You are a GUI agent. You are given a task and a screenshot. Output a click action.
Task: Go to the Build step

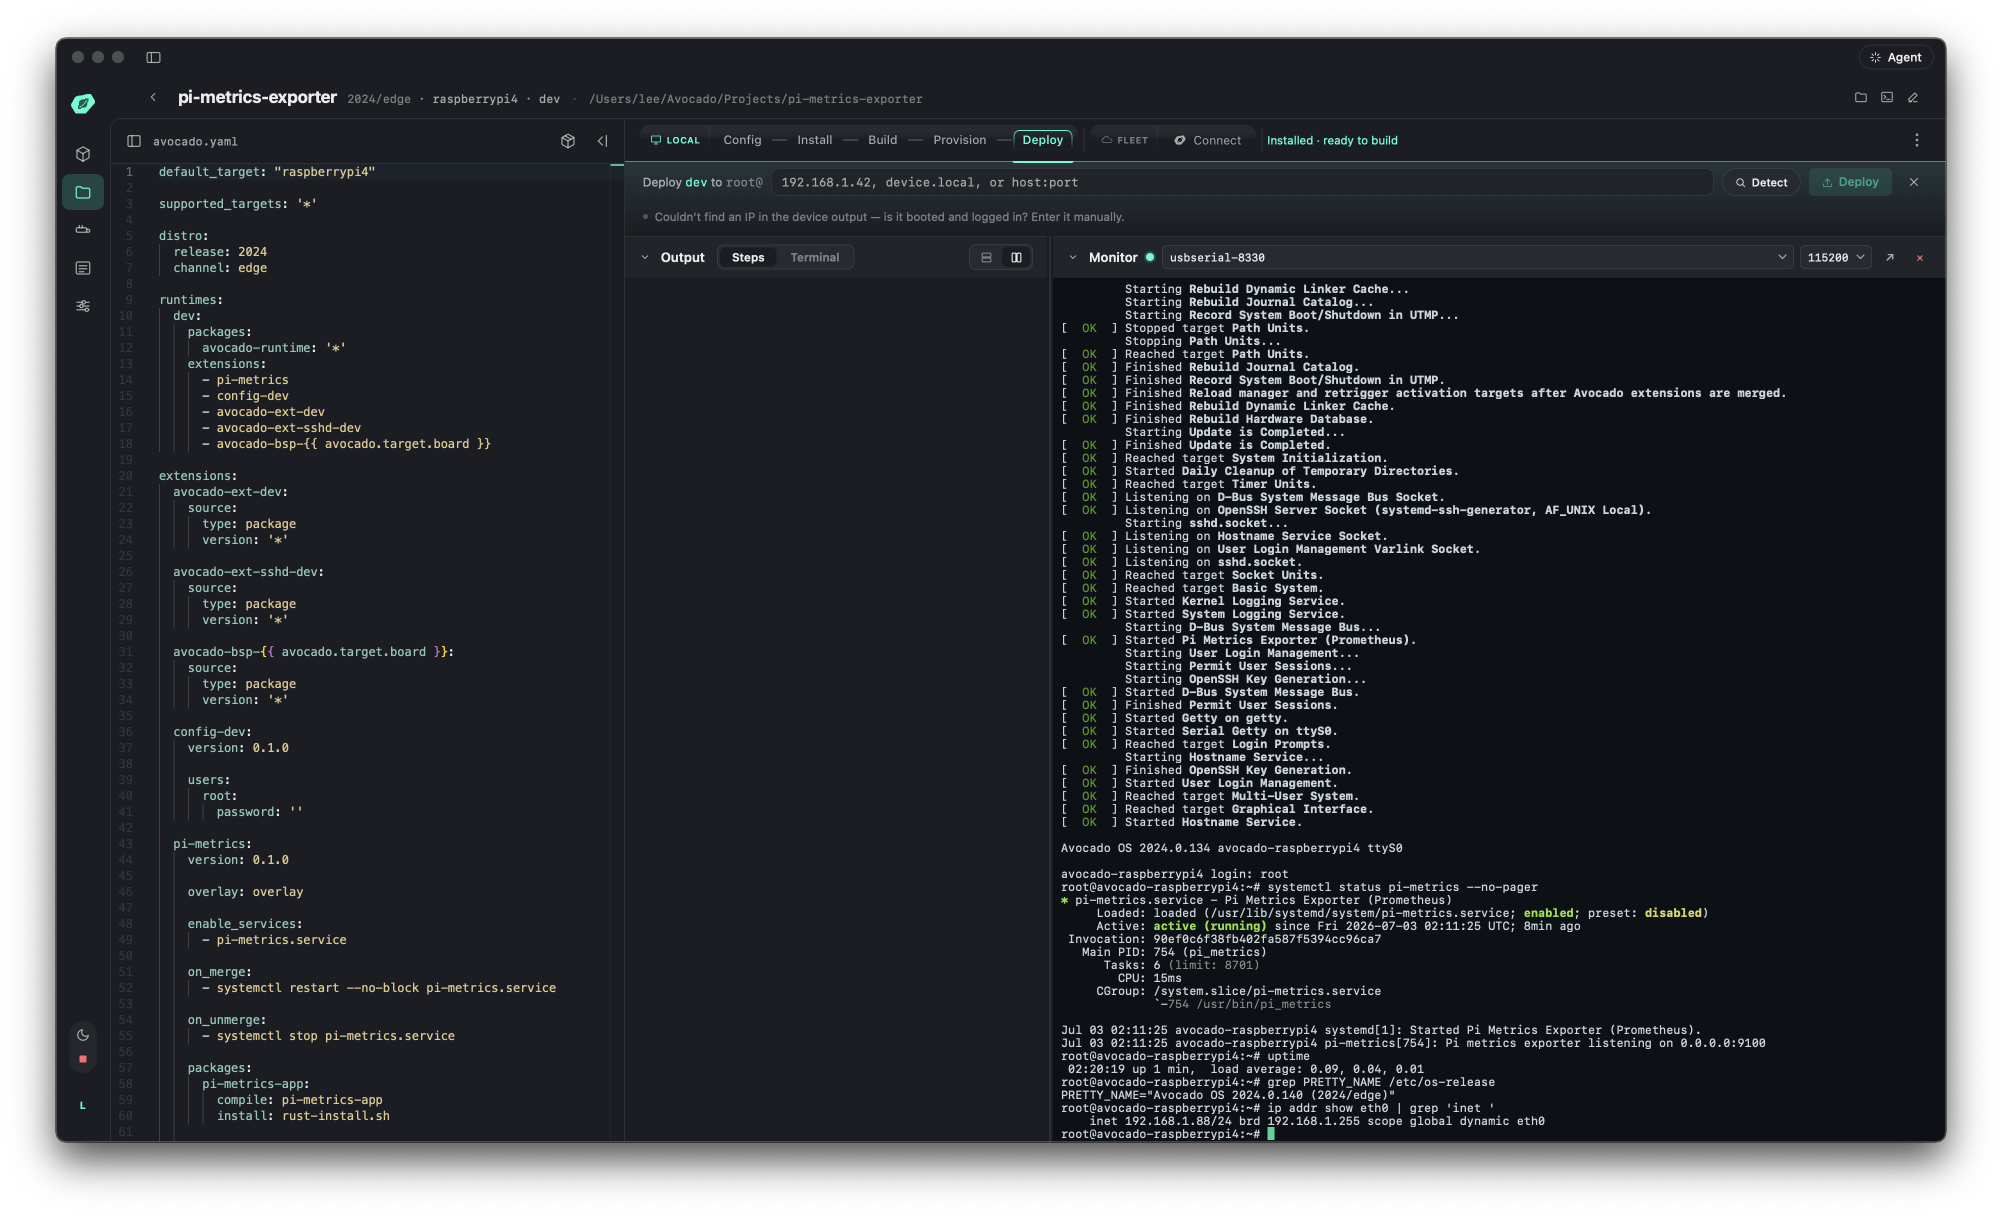point(882,140)
